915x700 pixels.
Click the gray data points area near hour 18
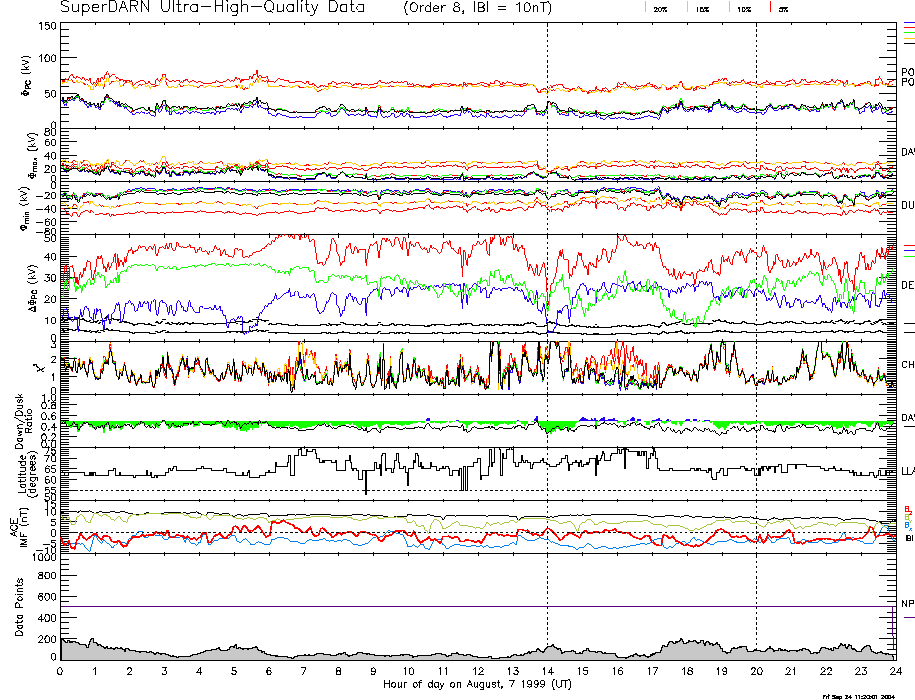tap(686, 649)
